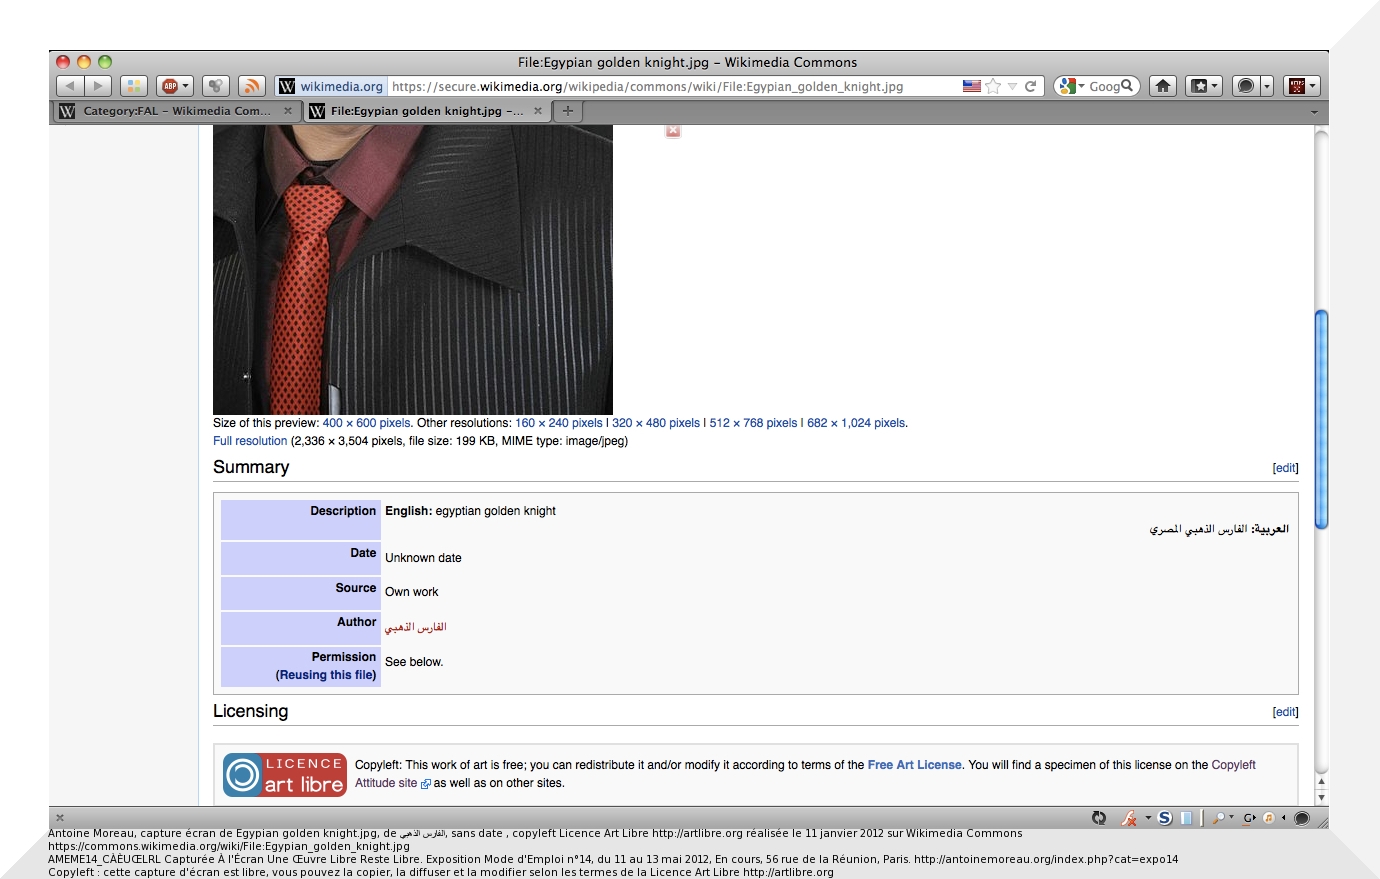1380x879 pixels.
Task: Click the browser back arrow button
Action: click(x=69, y=86)
